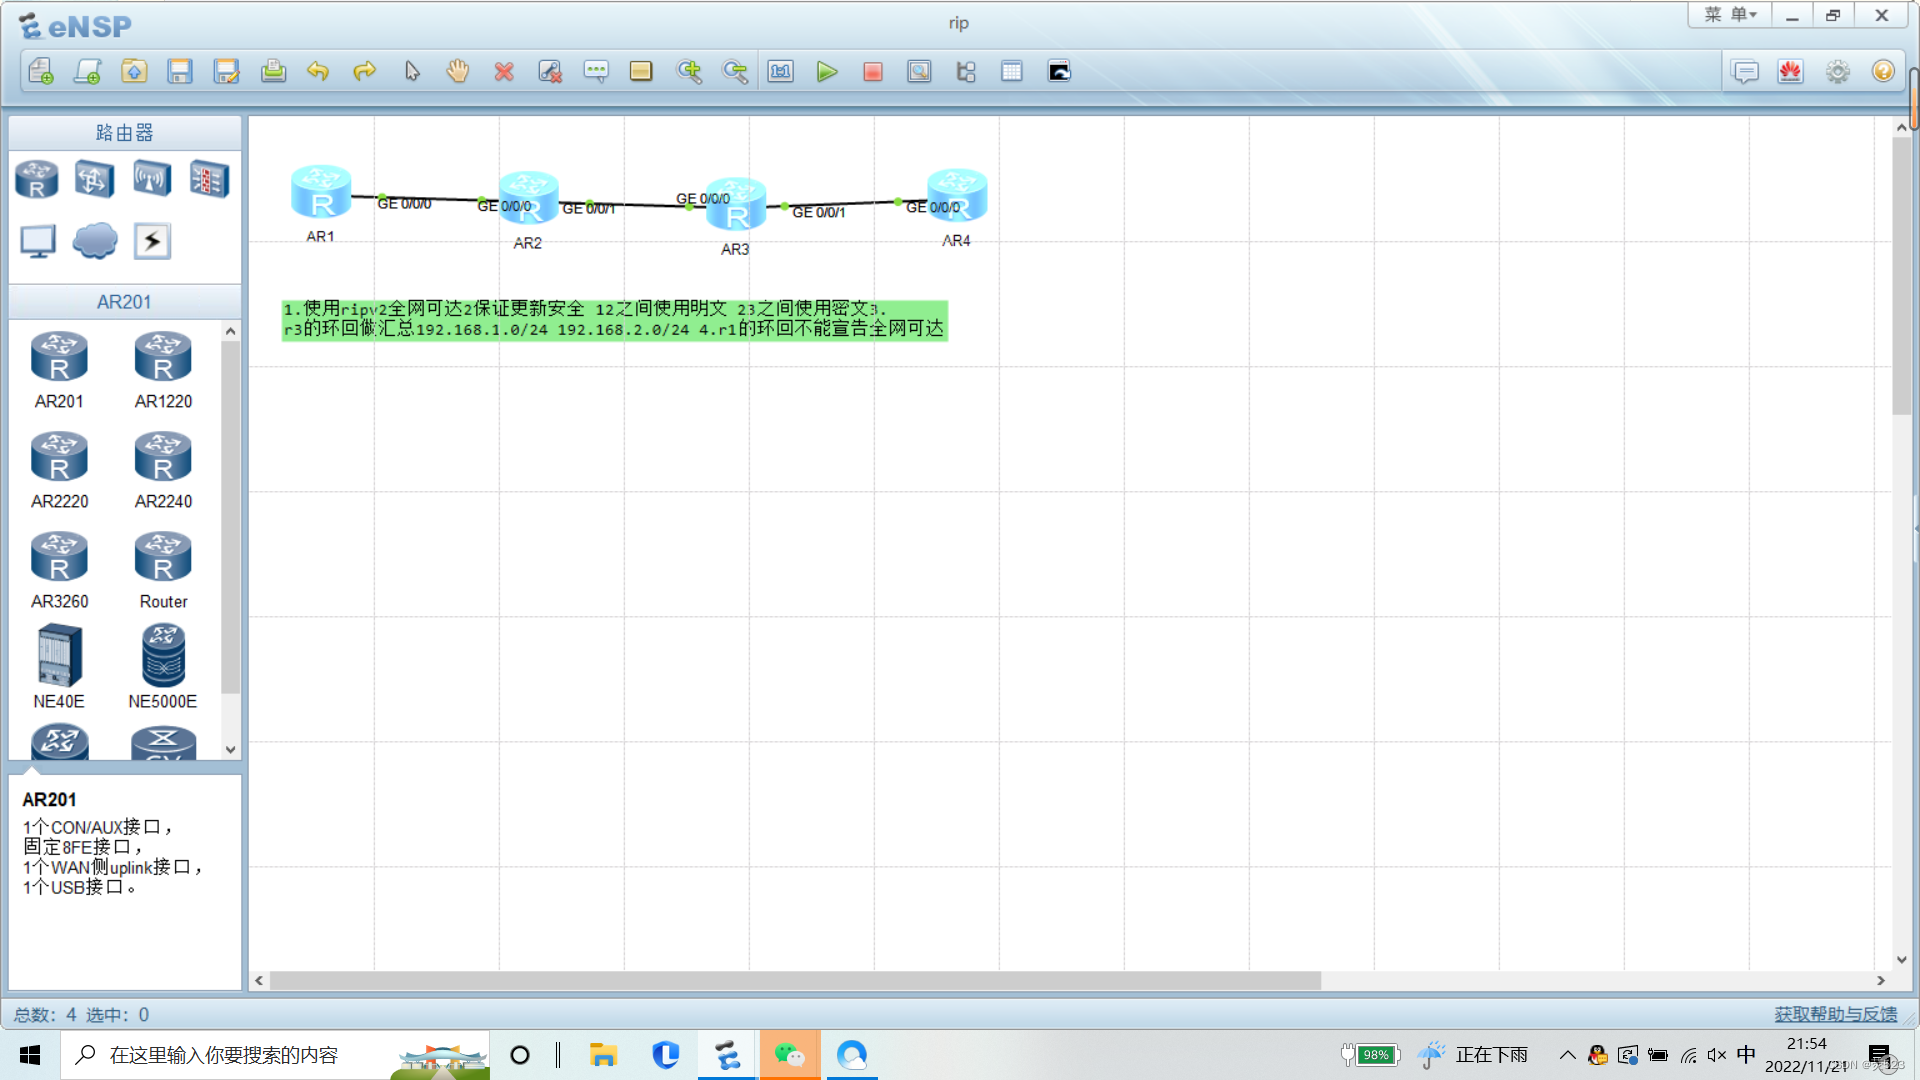Click the text note tool icon
Viewport: 1920px width, 1080px height.
[596, 72]
